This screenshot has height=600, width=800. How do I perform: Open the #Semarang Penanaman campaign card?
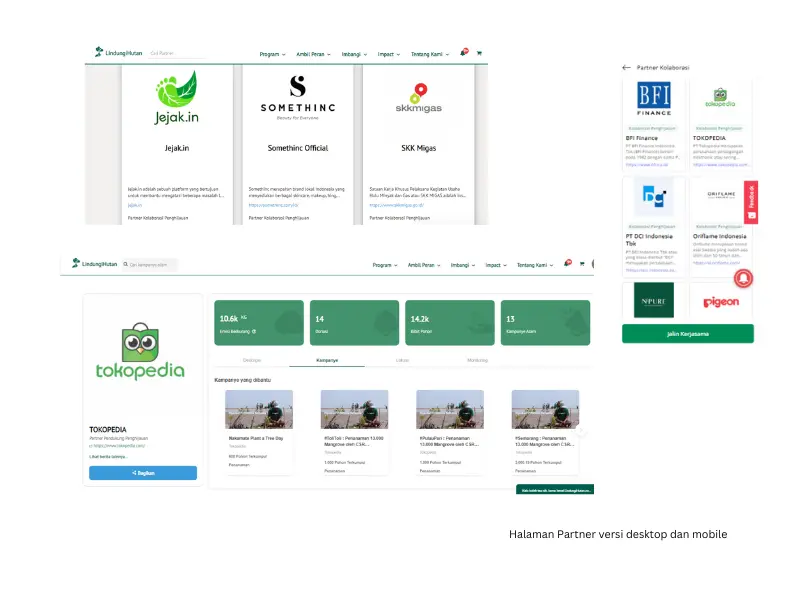(x=545, y=432)
